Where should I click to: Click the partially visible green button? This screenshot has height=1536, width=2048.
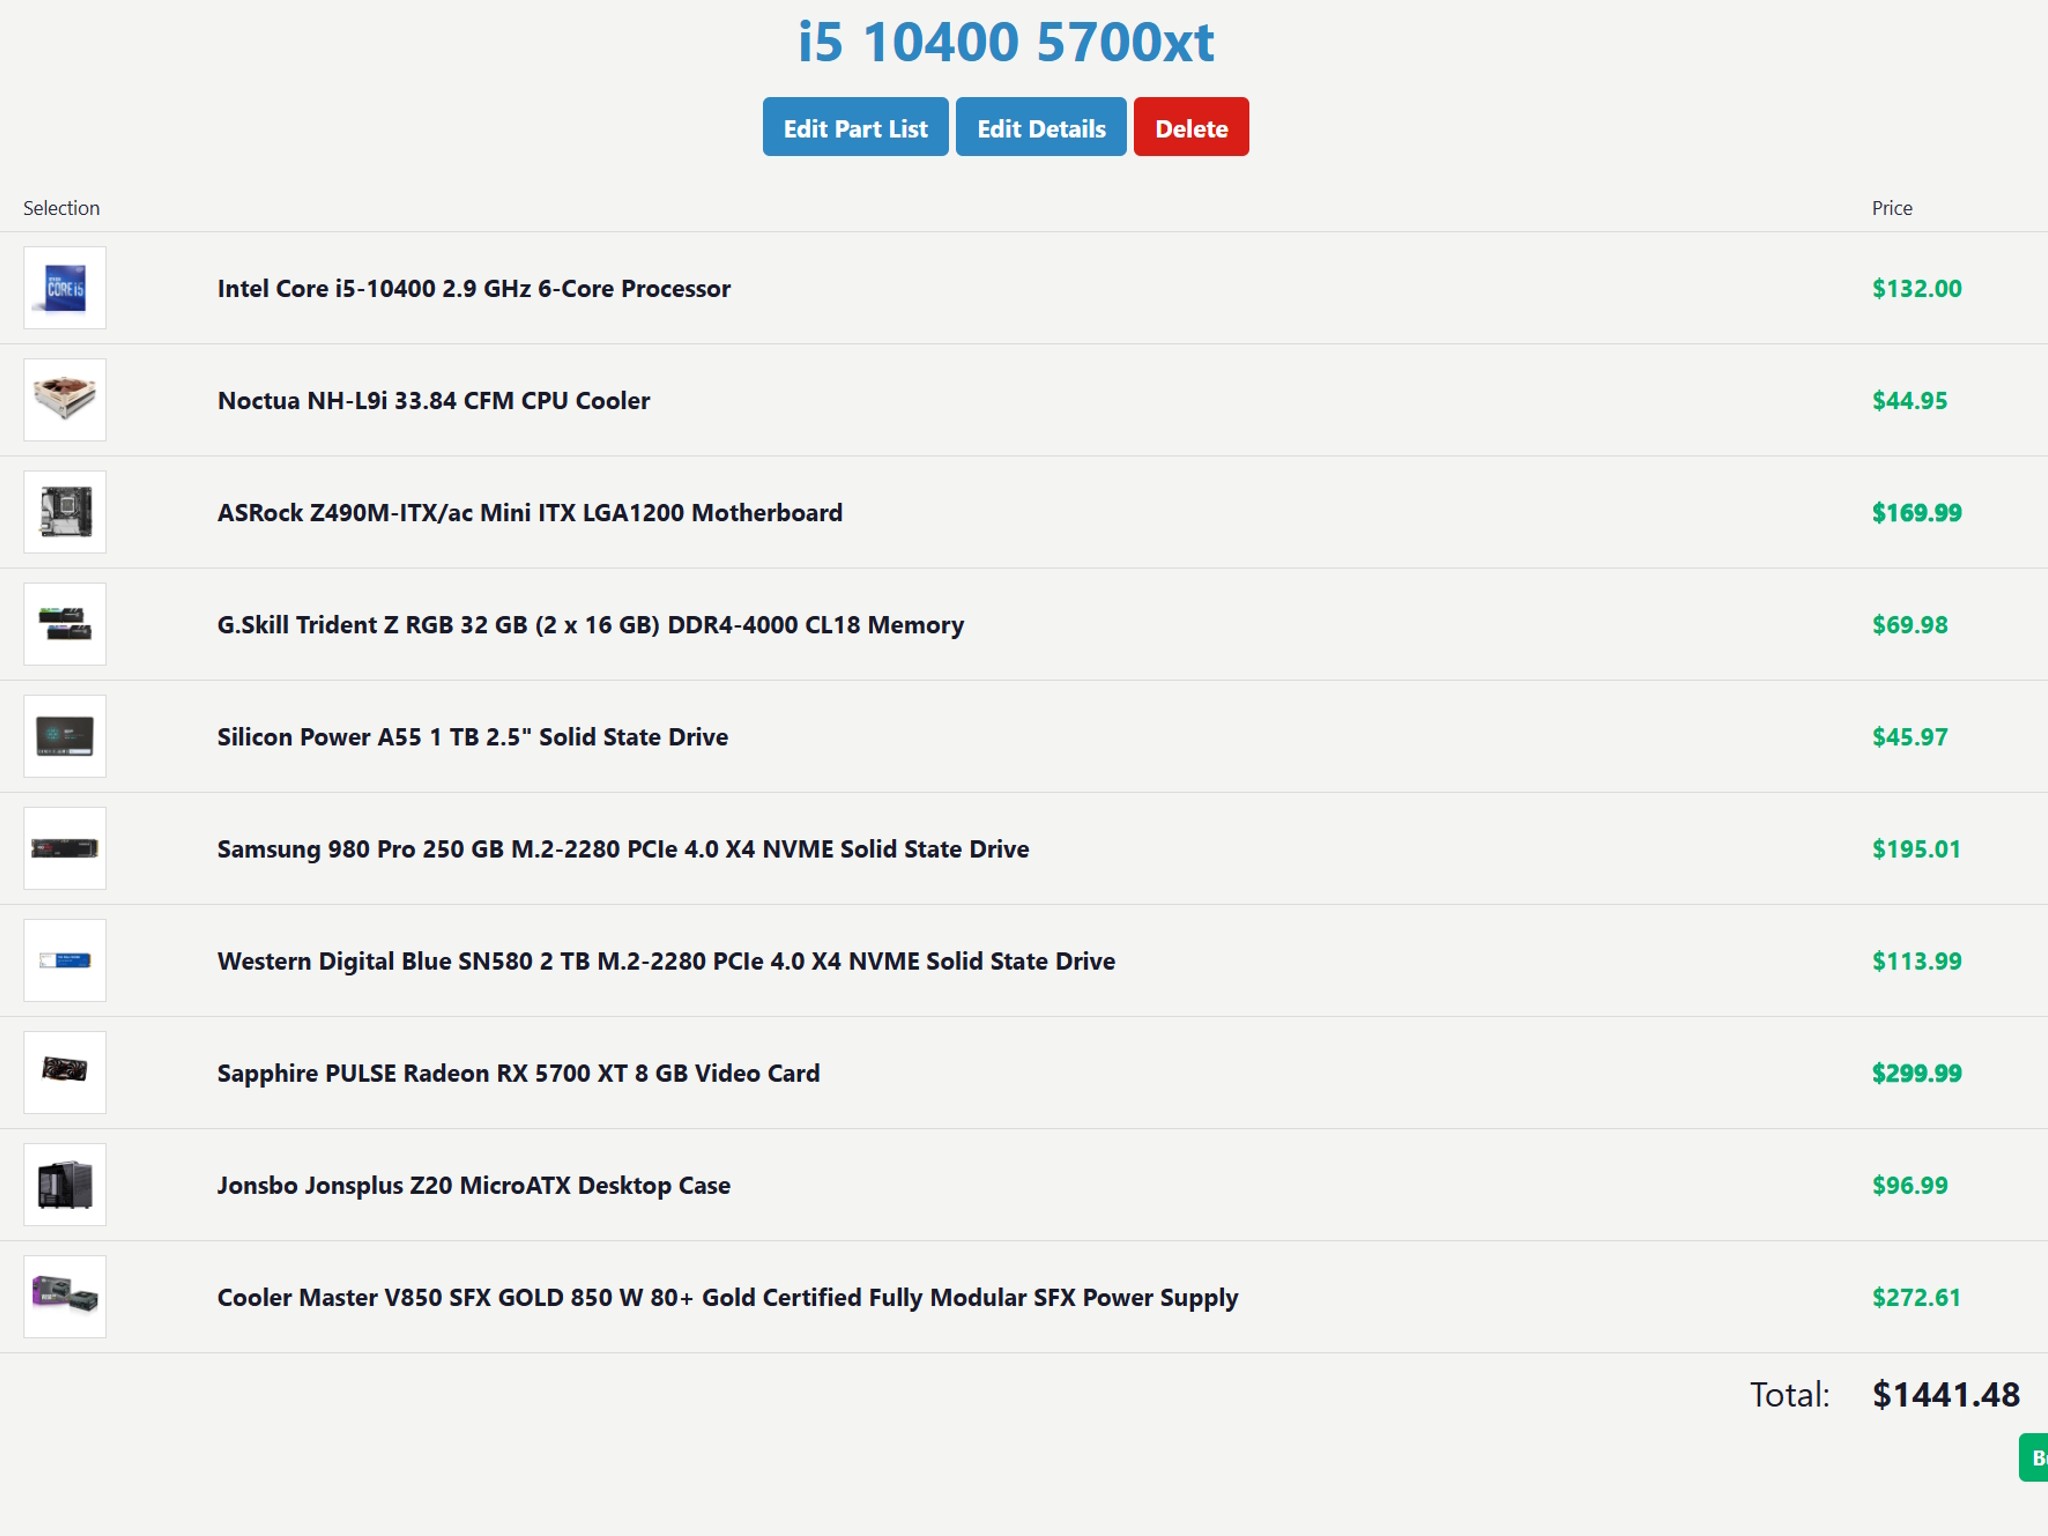(2034, 1457)
